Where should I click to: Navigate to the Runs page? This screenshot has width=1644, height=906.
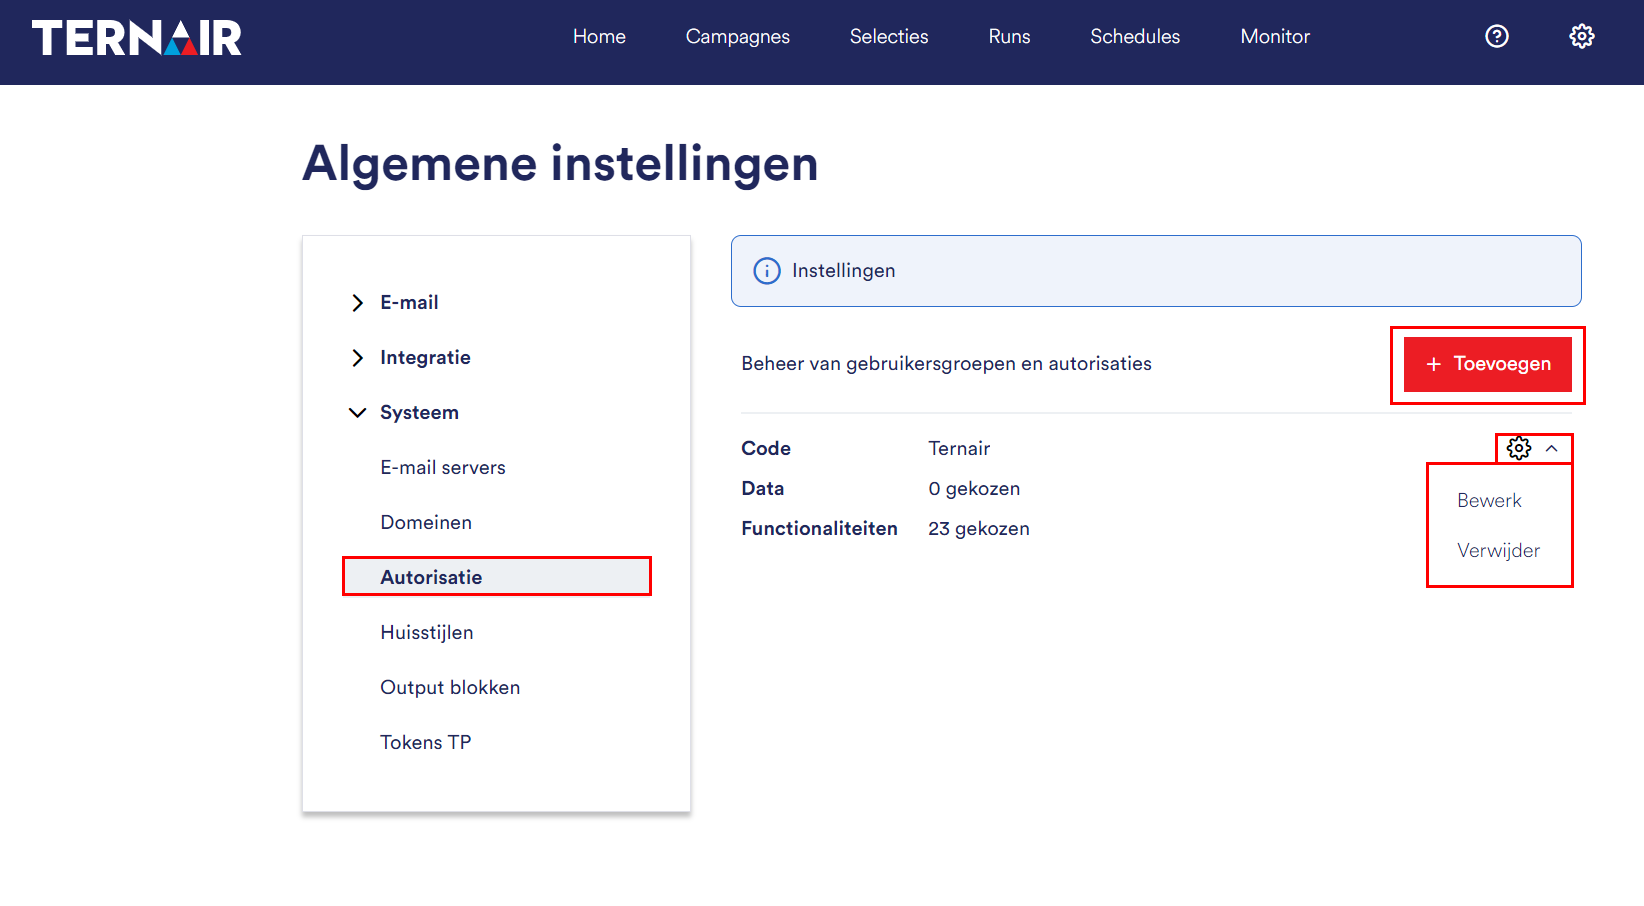point(1009,37)
